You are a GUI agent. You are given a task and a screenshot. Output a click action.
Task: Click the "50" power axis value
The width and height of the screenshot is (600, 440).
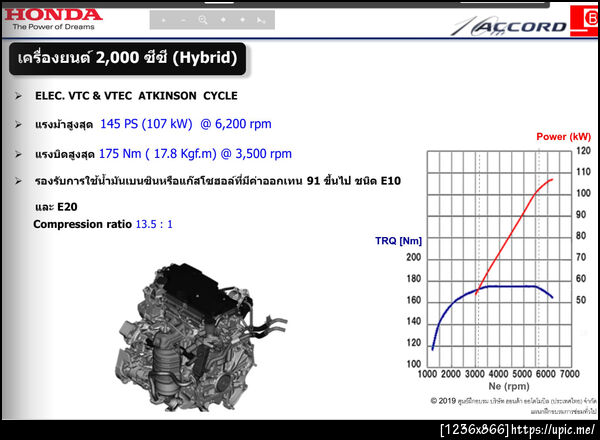click(x=581, y=300)
